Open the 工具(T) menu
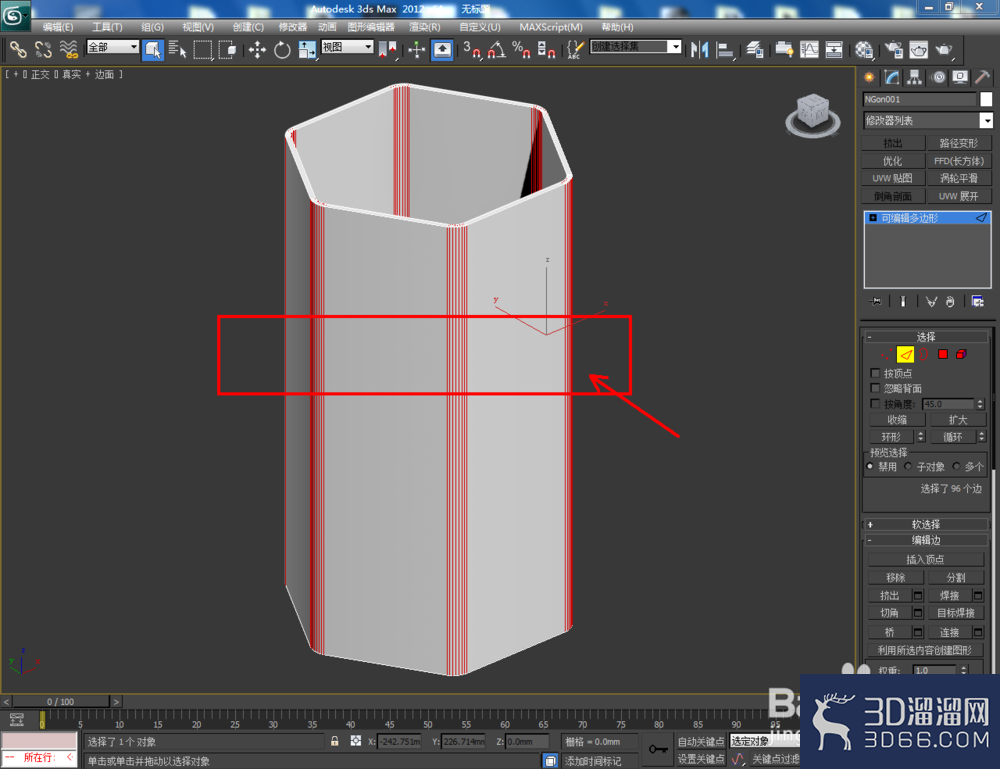Viewport: 1000px width, 769px height. (x=107, y=27)
